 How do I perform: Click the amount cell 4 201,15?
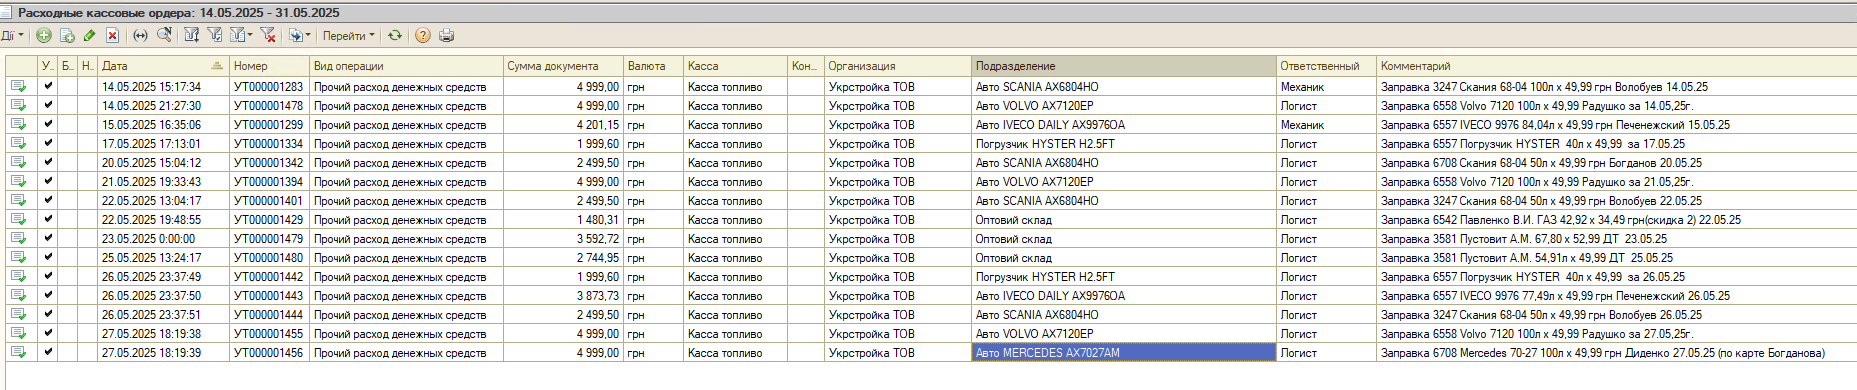pos(563,124)
